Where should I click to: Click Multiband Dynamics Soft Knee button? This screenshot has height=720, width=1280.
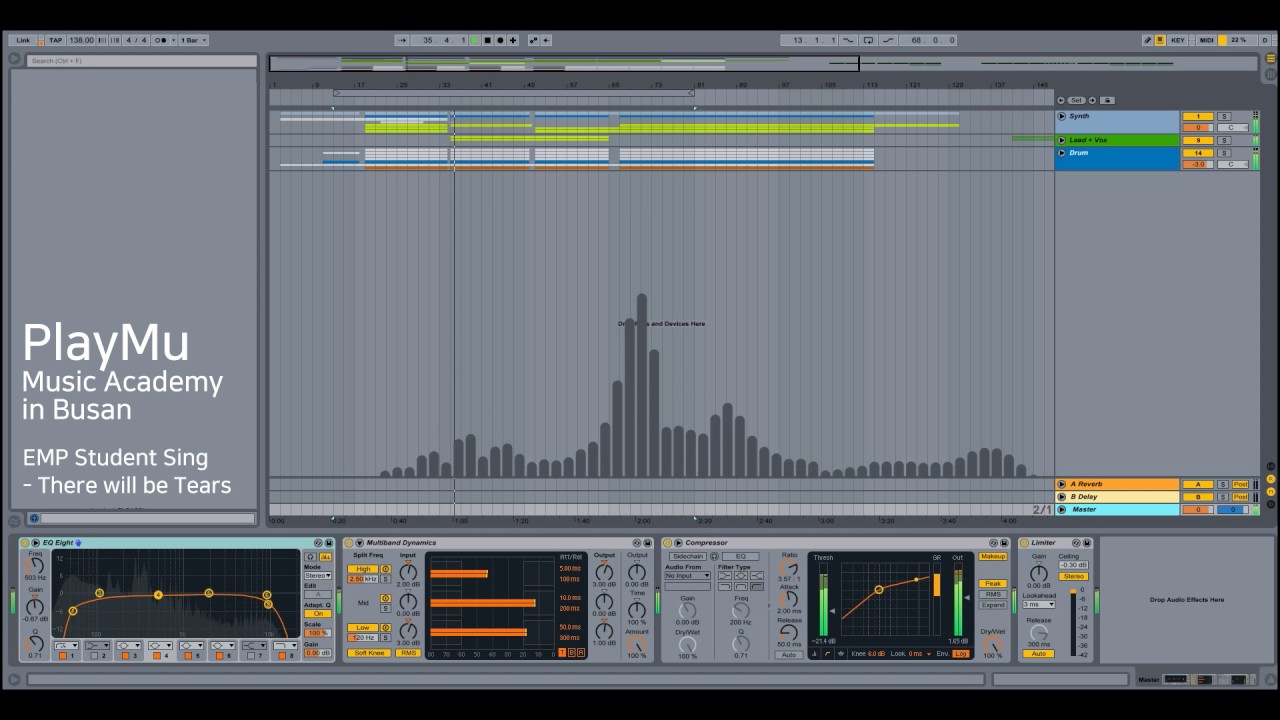(x=369, y=653)
